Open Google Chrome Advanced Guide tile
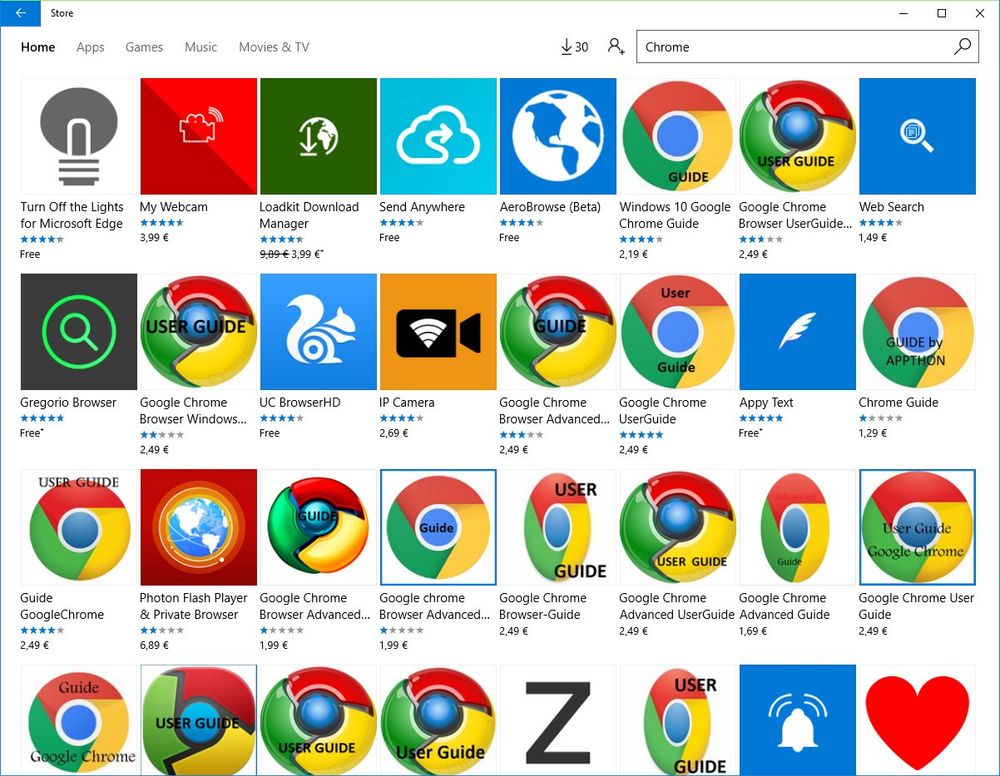 [x=797, y=527]
